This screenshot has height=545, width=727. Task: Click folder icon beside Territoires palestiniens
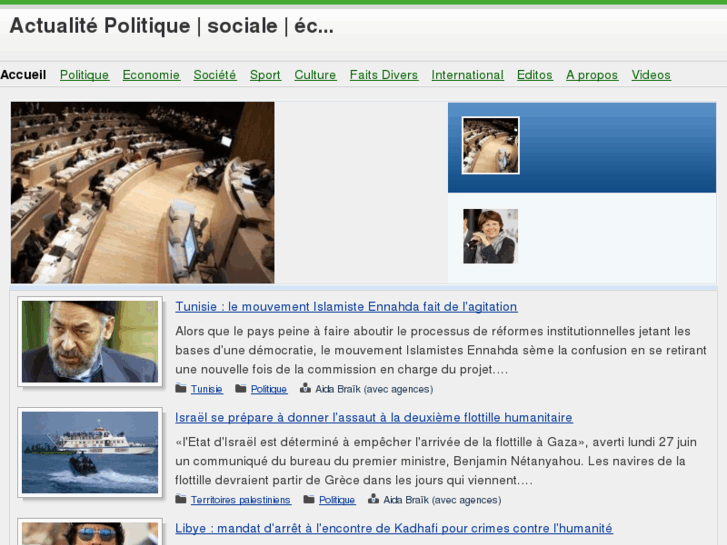coord(181,499)
